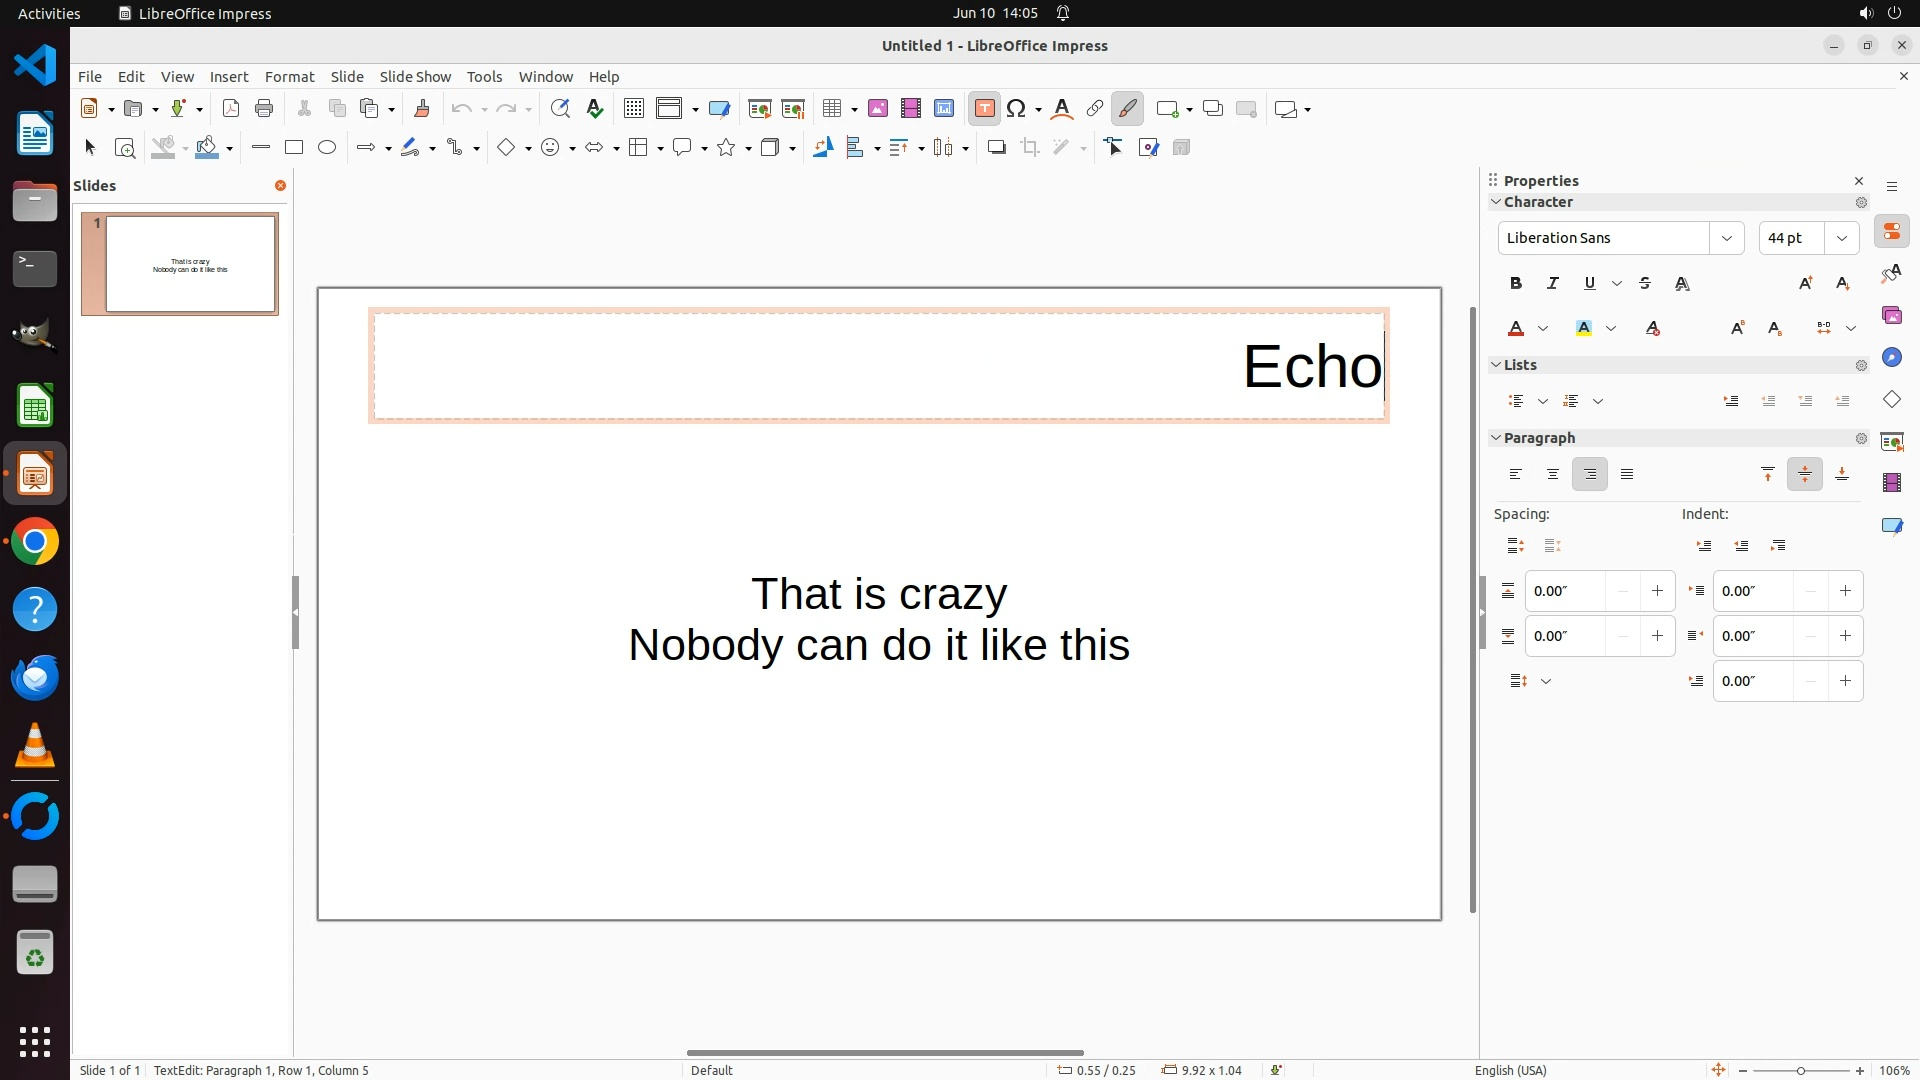Select the Ellipse drawing tool

point(327,148)
